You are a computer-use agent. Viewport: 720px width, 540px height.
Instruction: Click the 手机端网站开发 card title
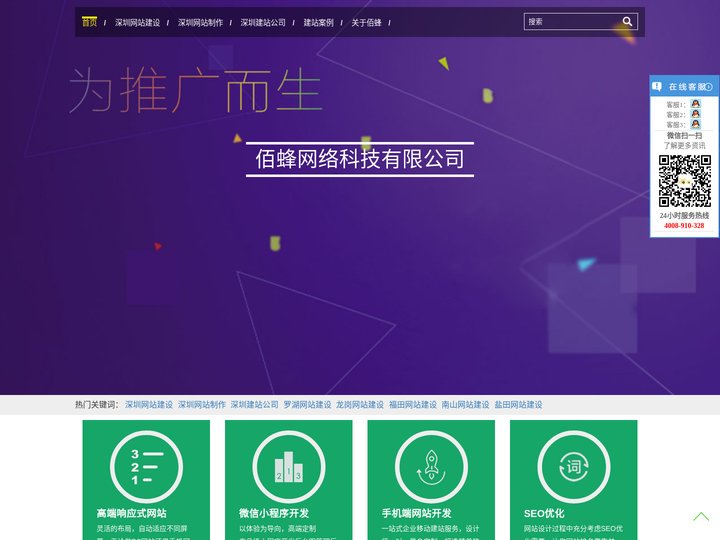click(416, 513)
